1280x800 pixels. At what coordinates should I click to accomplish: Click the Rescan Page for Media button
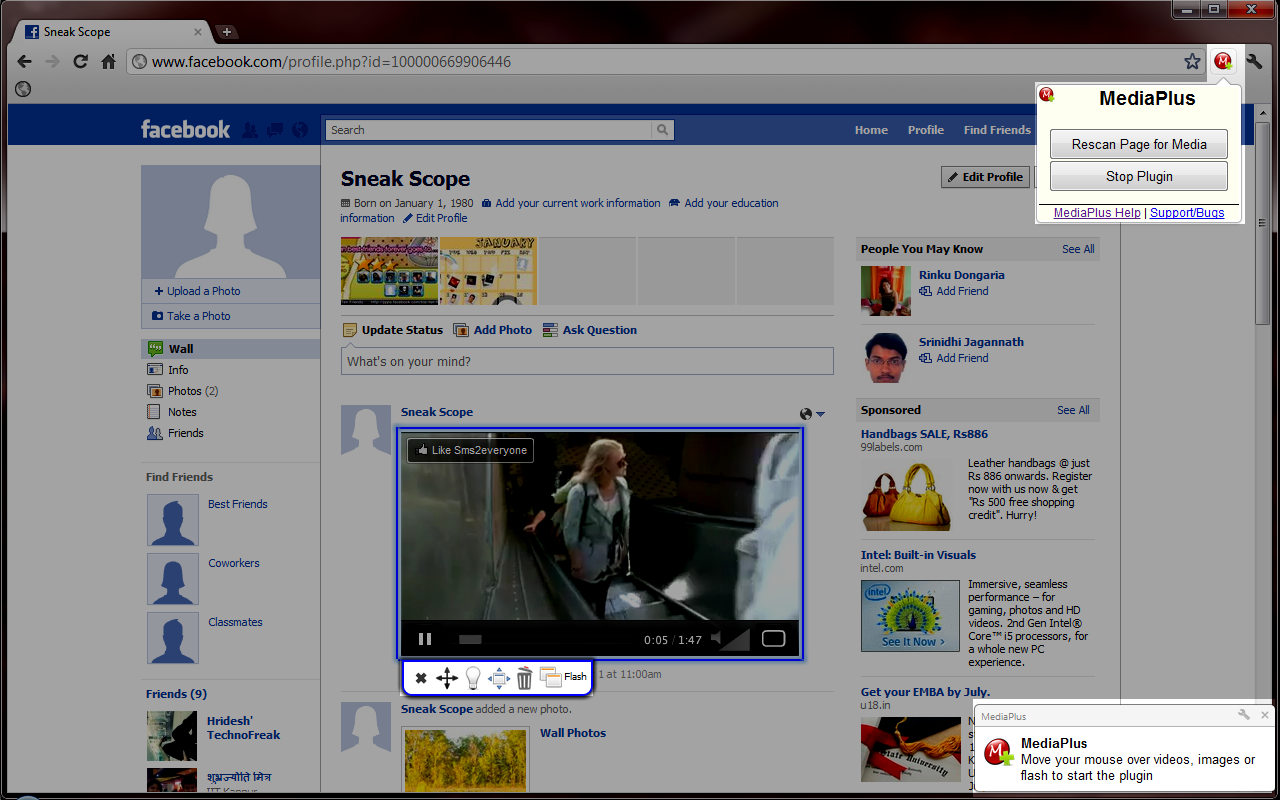[1139, 144]
